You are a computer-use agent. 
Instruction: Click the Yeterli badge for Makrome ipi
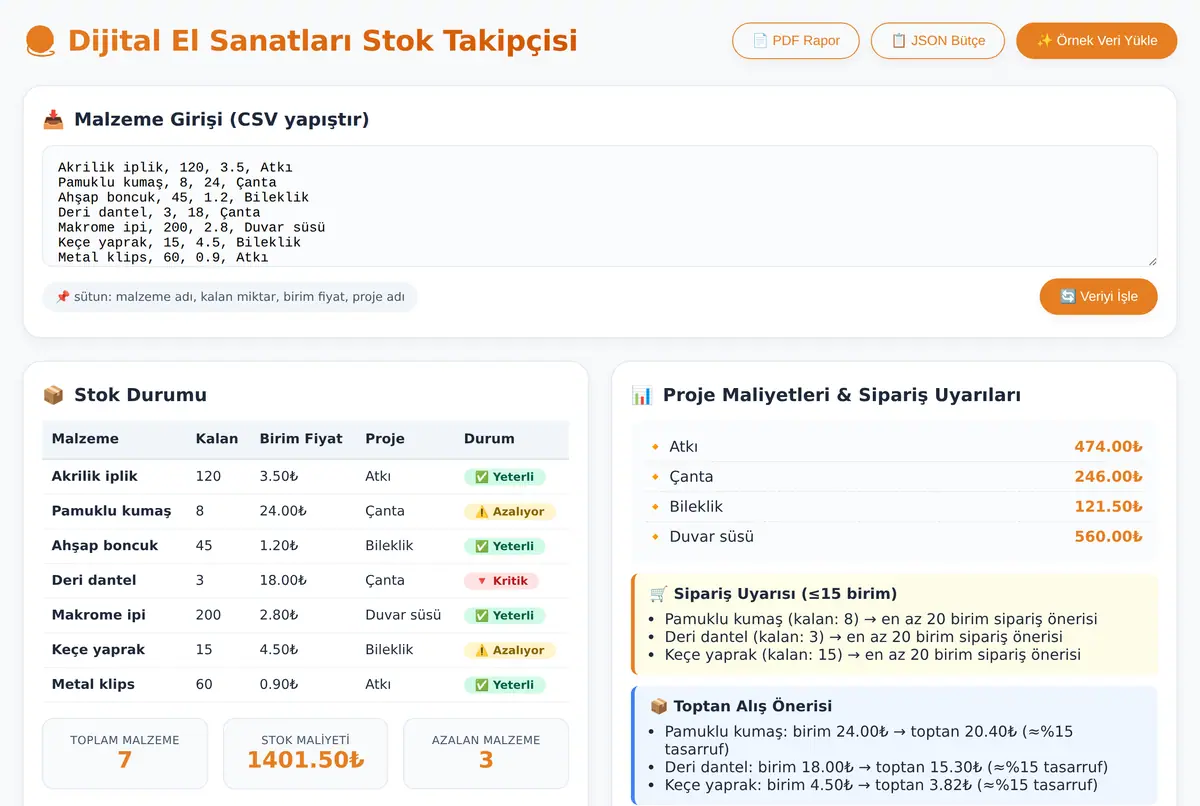point(505,616)
